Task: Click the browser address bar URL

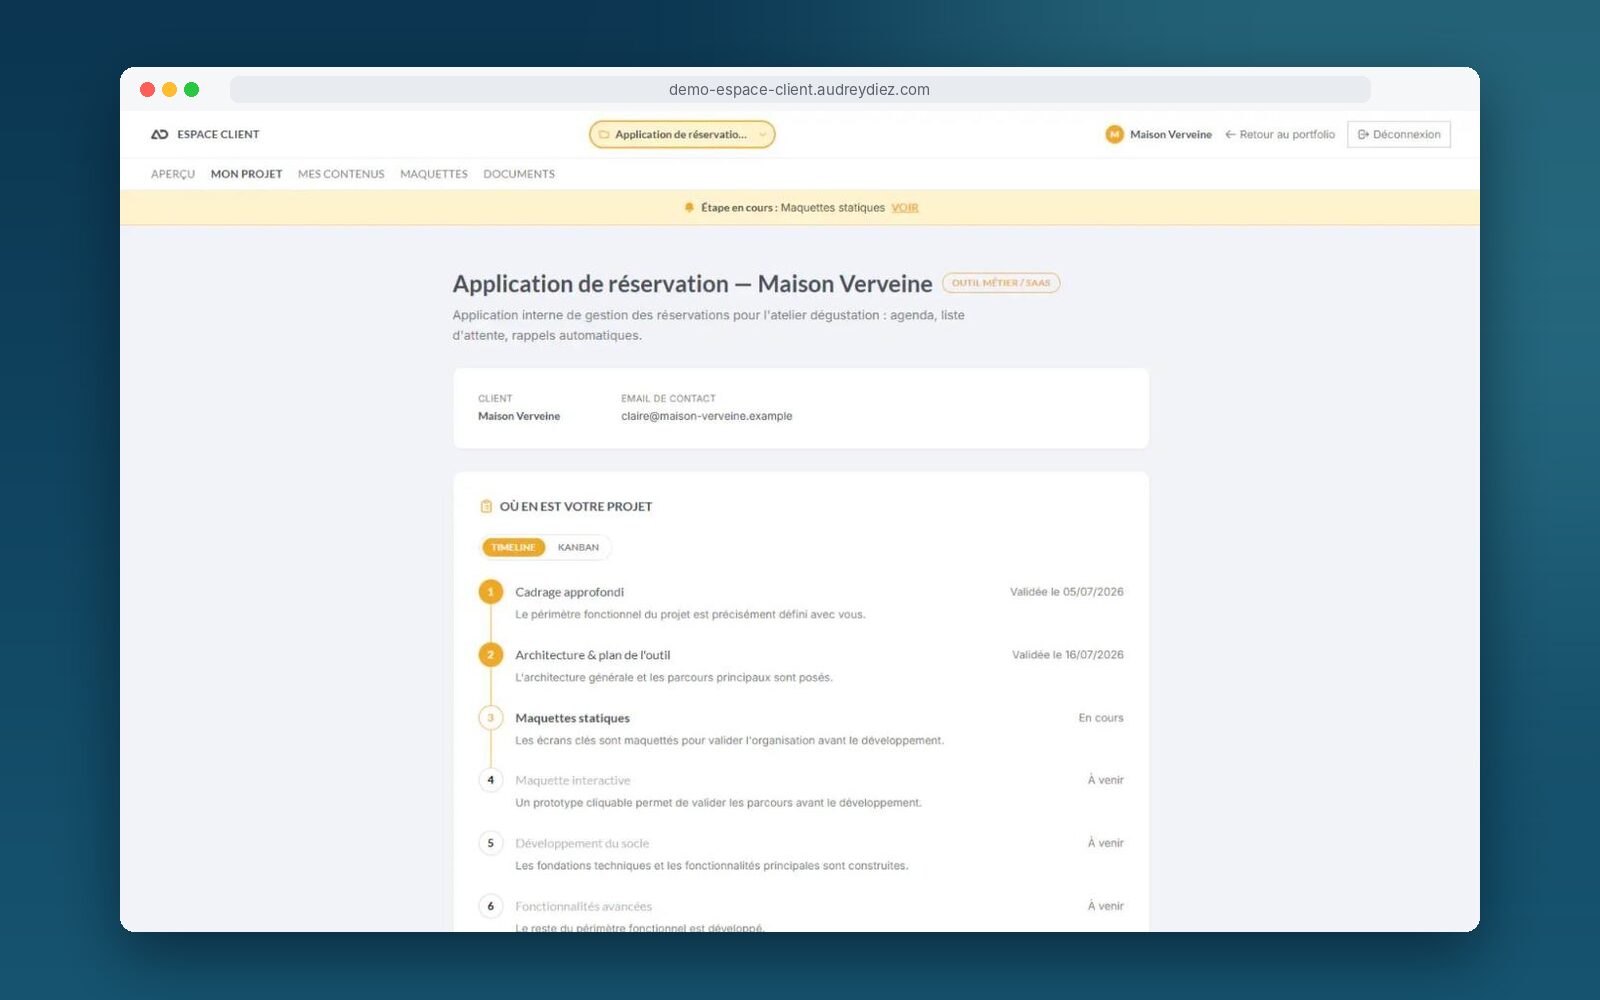Action: [800, 90]
